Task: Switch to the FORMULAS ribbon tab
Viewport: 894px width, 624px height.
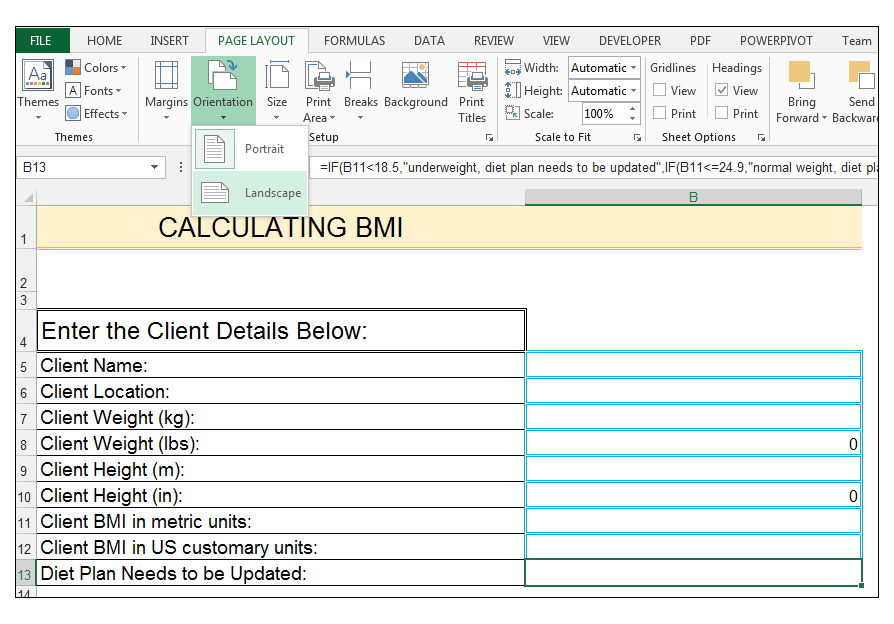Action: tap(354, 40)
